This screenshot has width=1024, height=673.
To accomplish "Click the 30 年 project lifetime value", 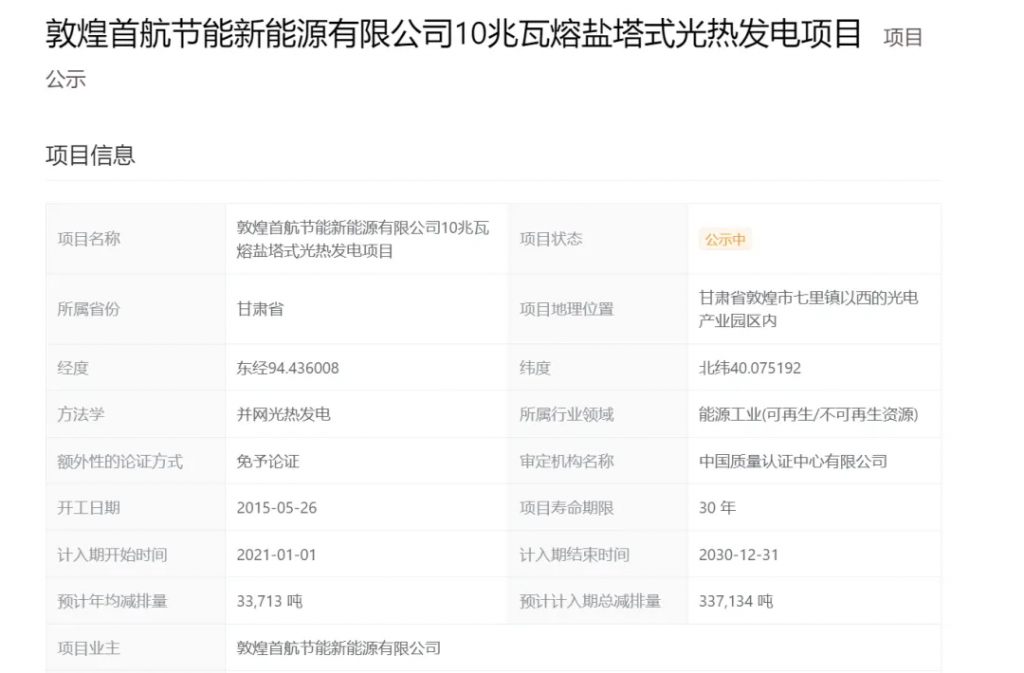I will click(x=717, y=508).
